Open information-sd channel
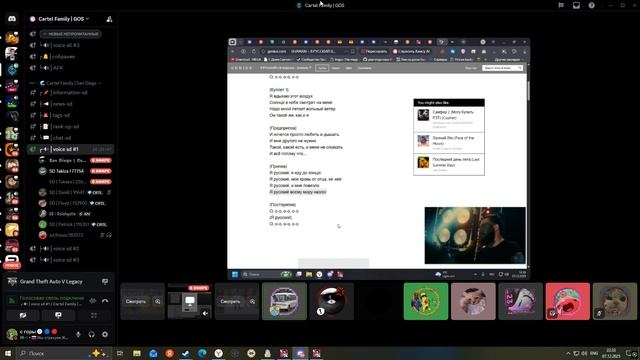 pos(70,93)
